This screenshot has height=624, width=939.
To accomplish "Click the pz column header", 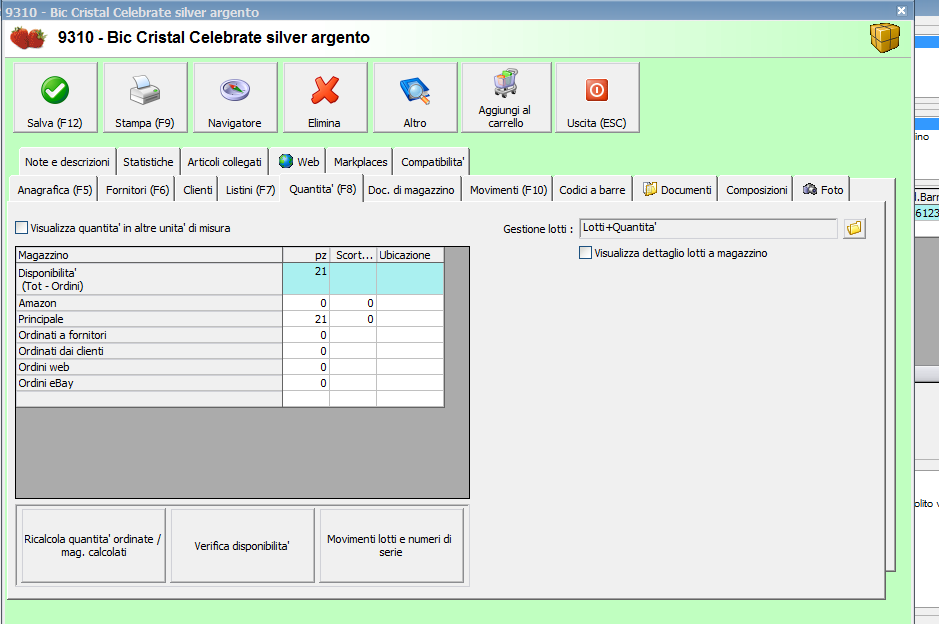I will click(x=306, y=255).
